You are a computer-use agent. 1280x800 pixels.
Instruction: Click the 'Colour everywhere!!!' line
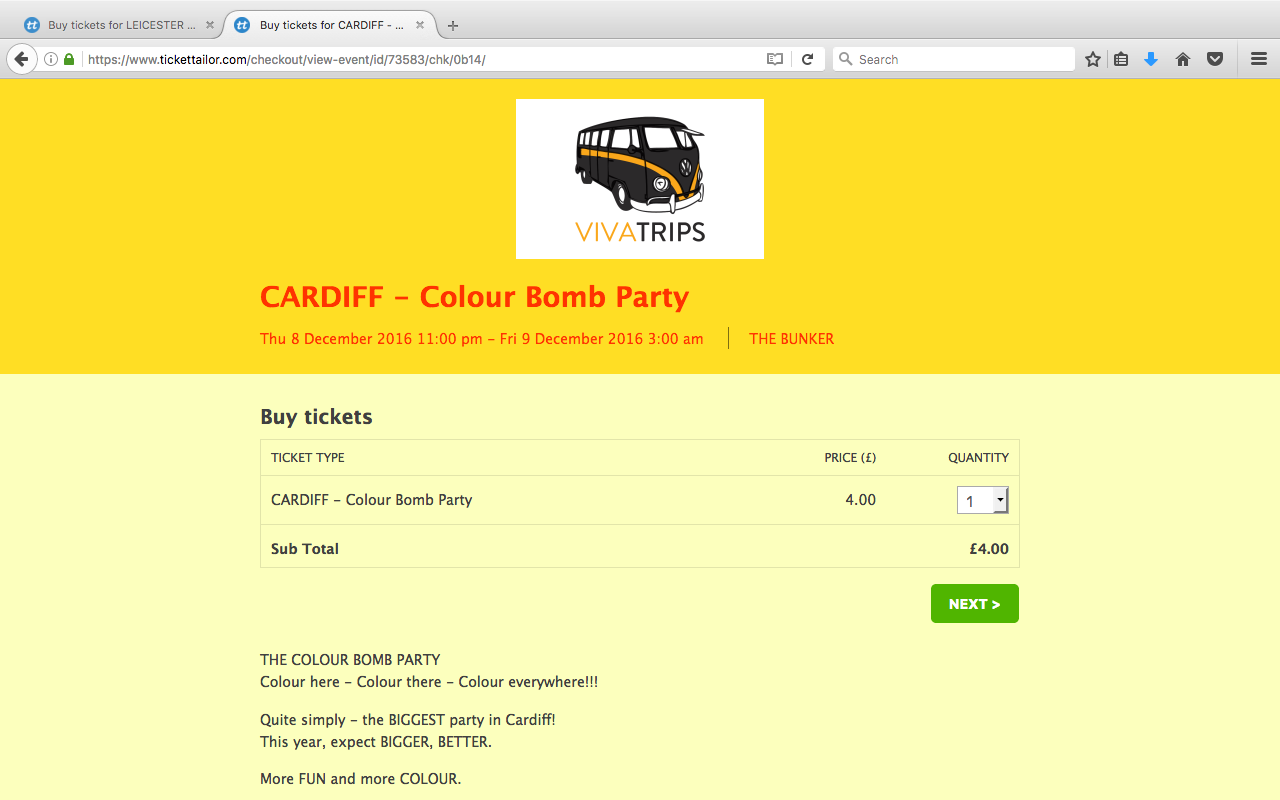click(429, 682)
